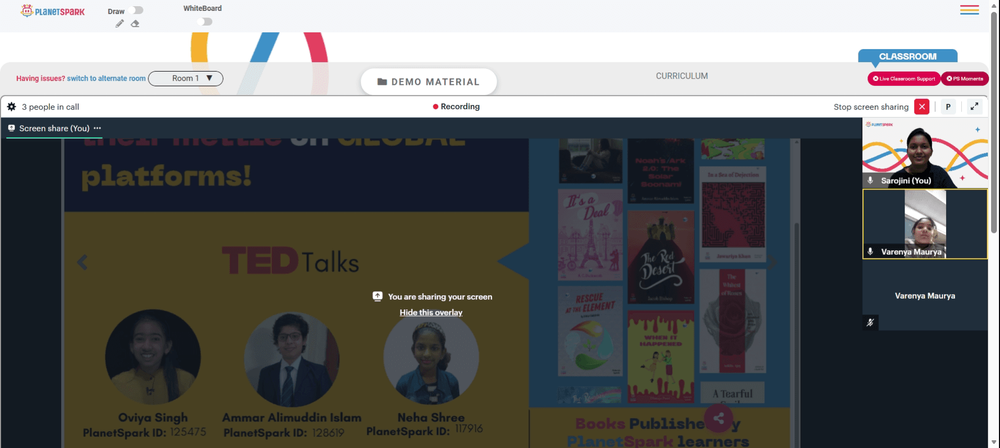
Task: Enter fullscreen mode for the call
Action: pos(974,107)
